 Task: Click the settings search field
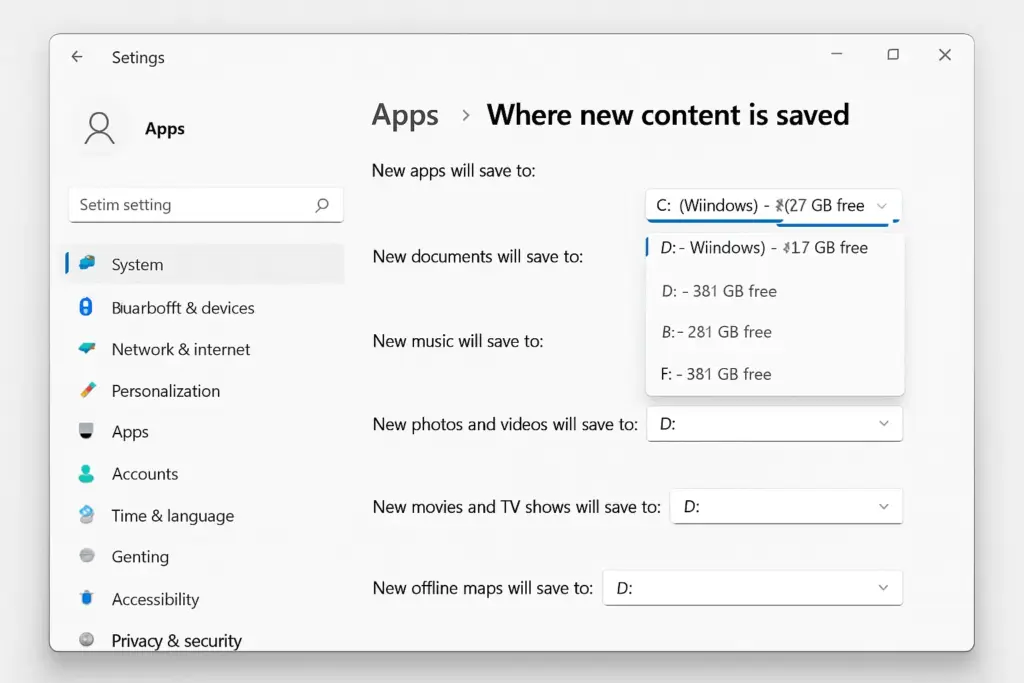(x=206, y=205)
